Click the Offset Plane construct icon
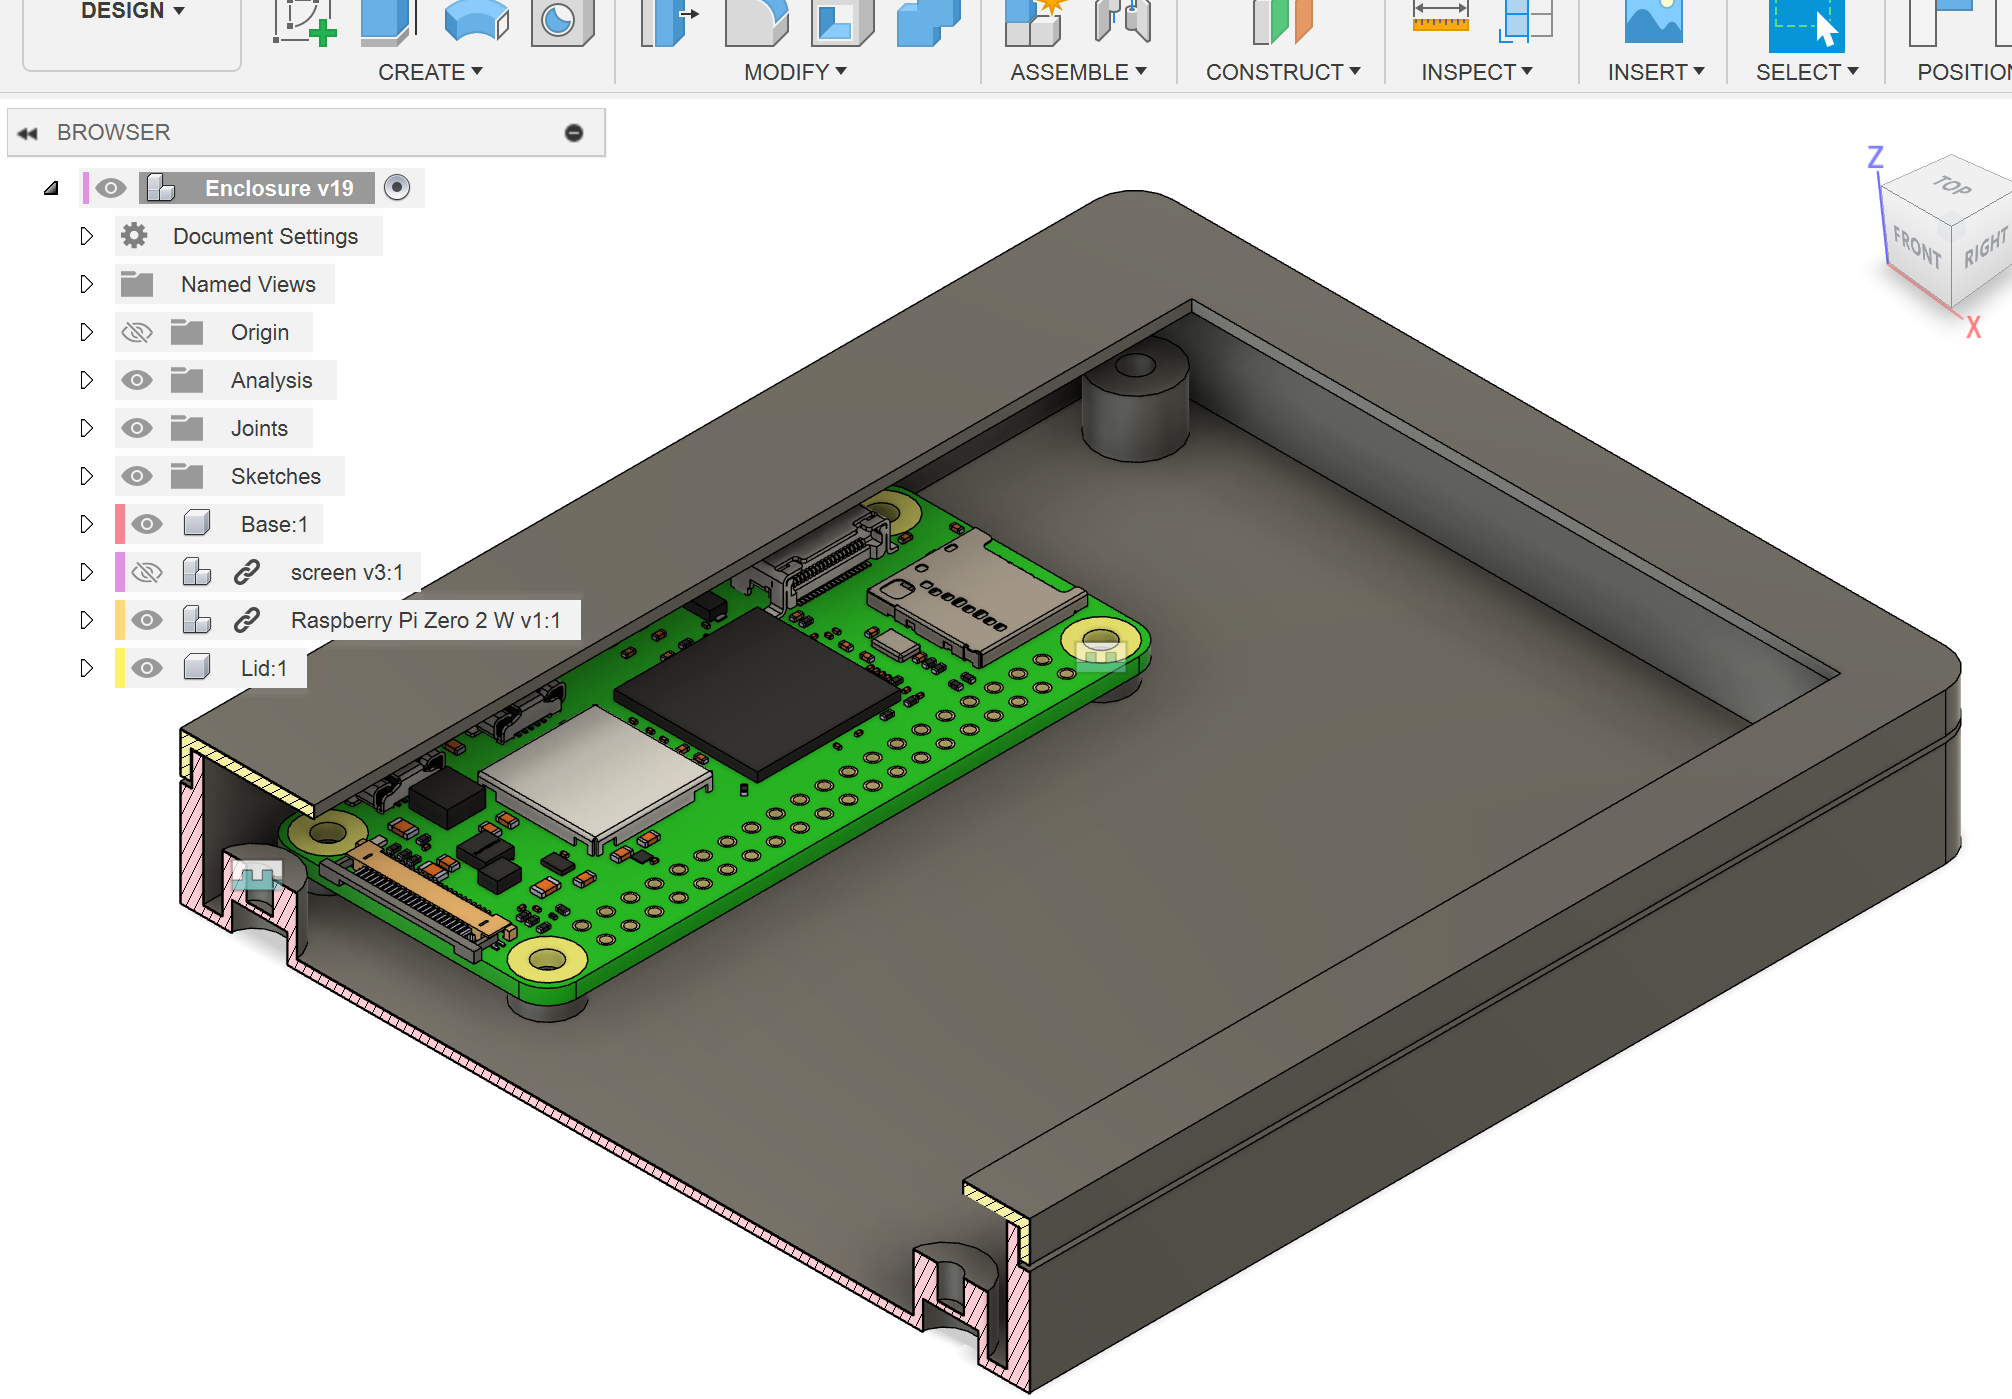Image resolution: width=2012 pixels, height=1399 pixels. (x=1281, y=22)
